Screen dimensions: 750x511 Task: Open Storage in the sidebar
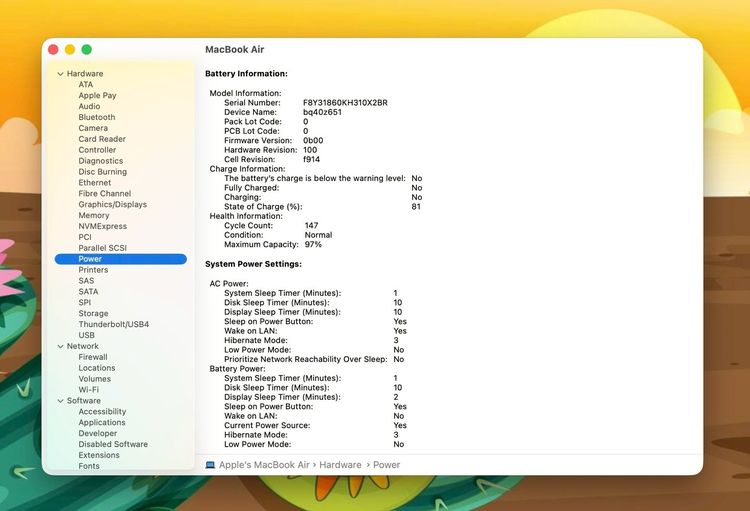pos(93,313)
